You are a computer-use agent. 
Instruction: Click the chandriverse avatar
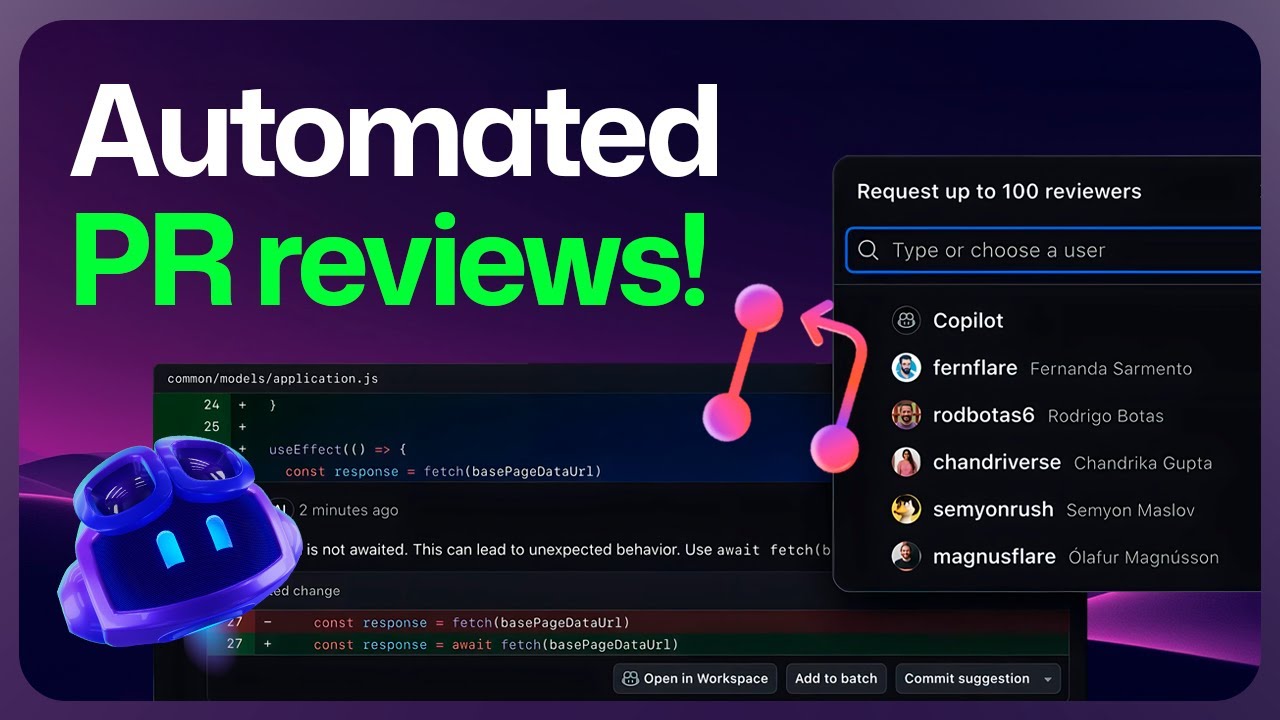[x=906, y=462]
